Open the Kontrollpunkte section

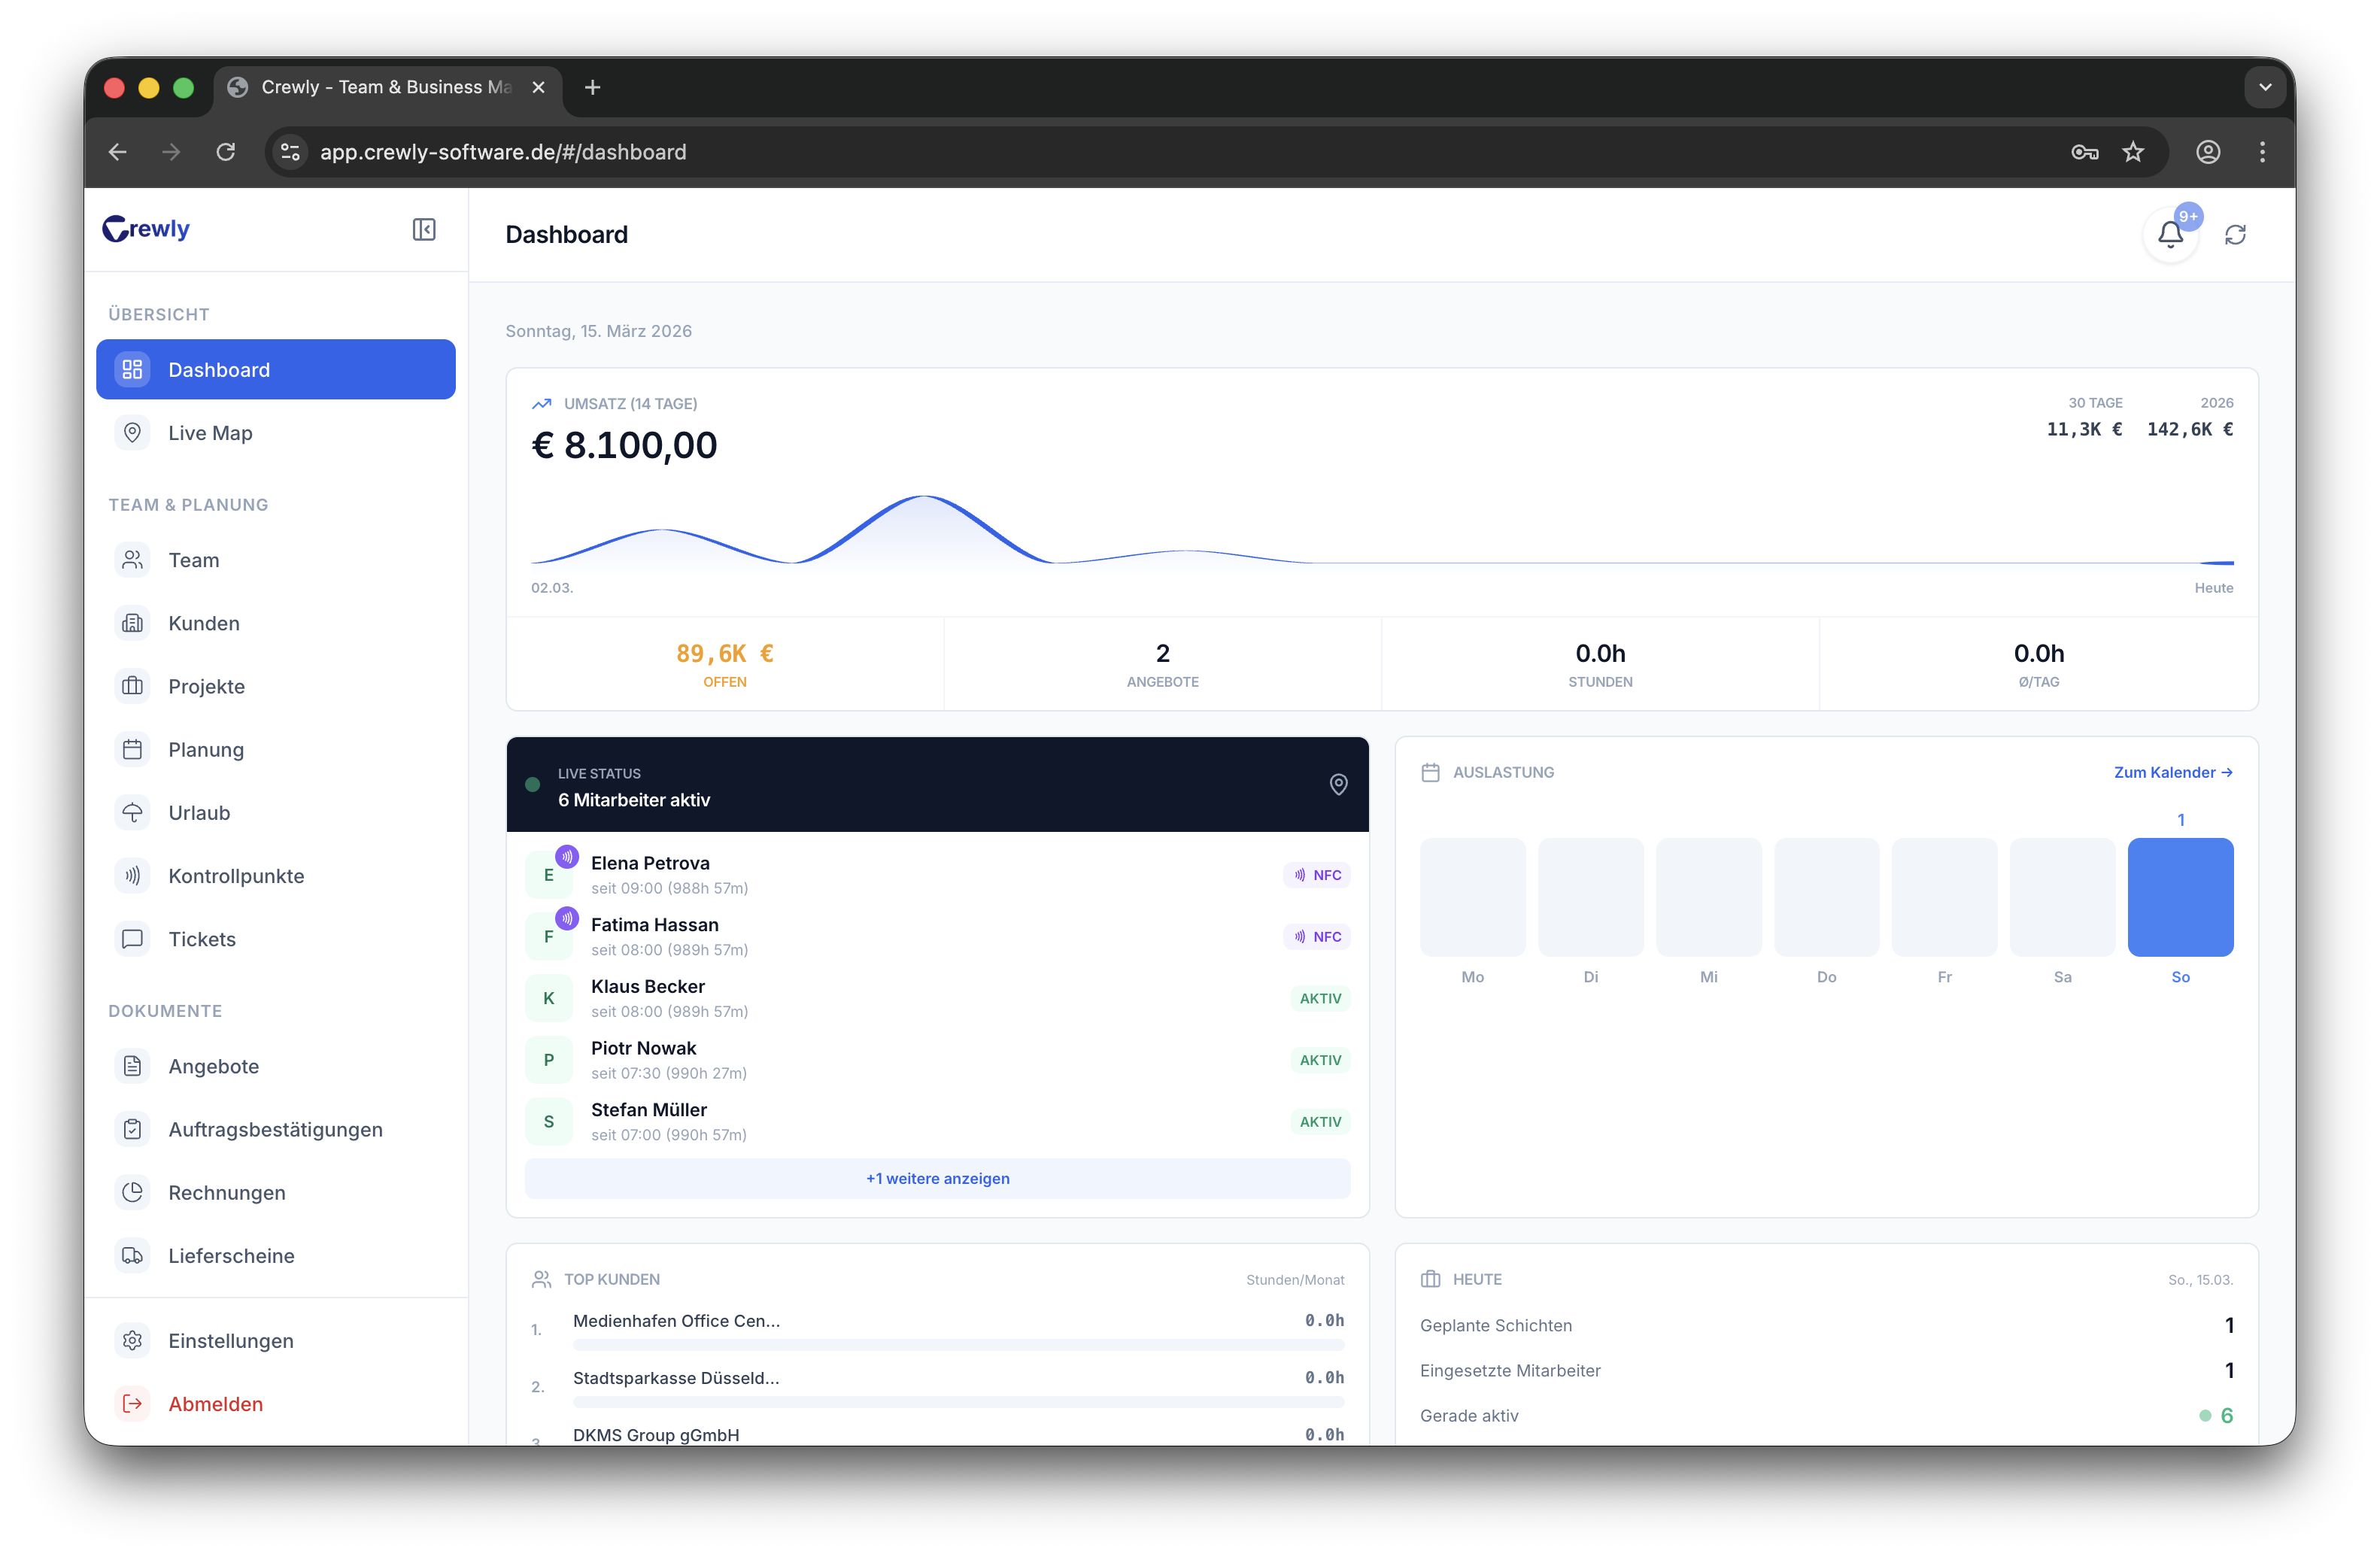[x=236, y=875]
